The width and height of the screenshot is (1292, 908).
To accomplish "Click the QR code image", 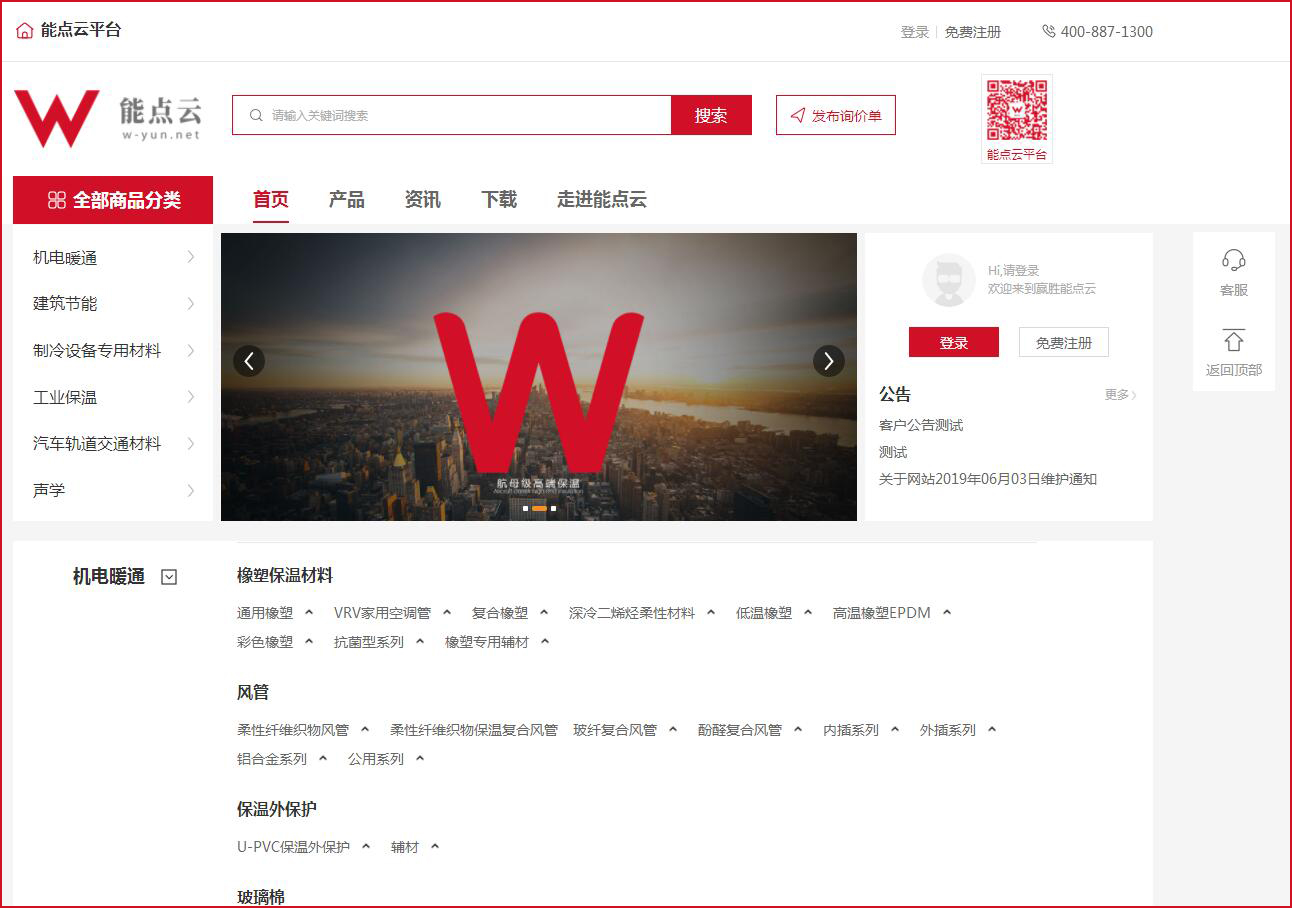I will pos(1016,111).
